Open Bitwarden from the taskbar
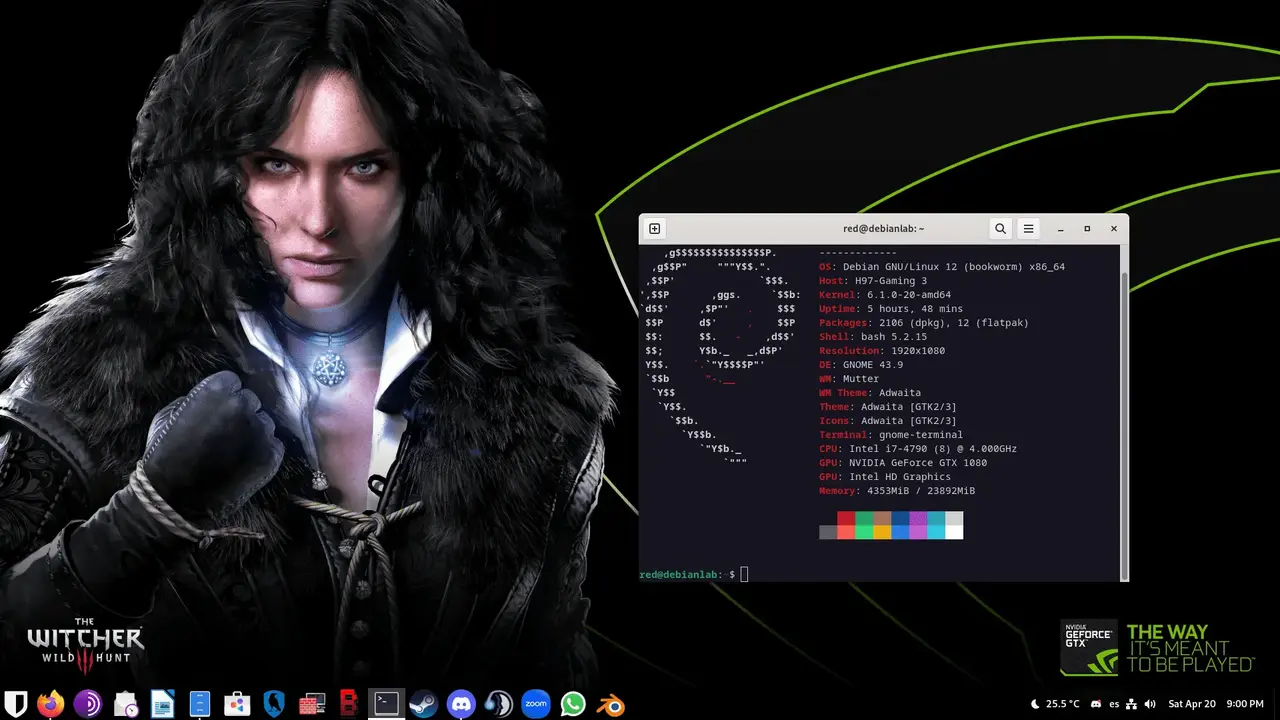Viewport: 1280px width, 720px height. coord(15,704)
